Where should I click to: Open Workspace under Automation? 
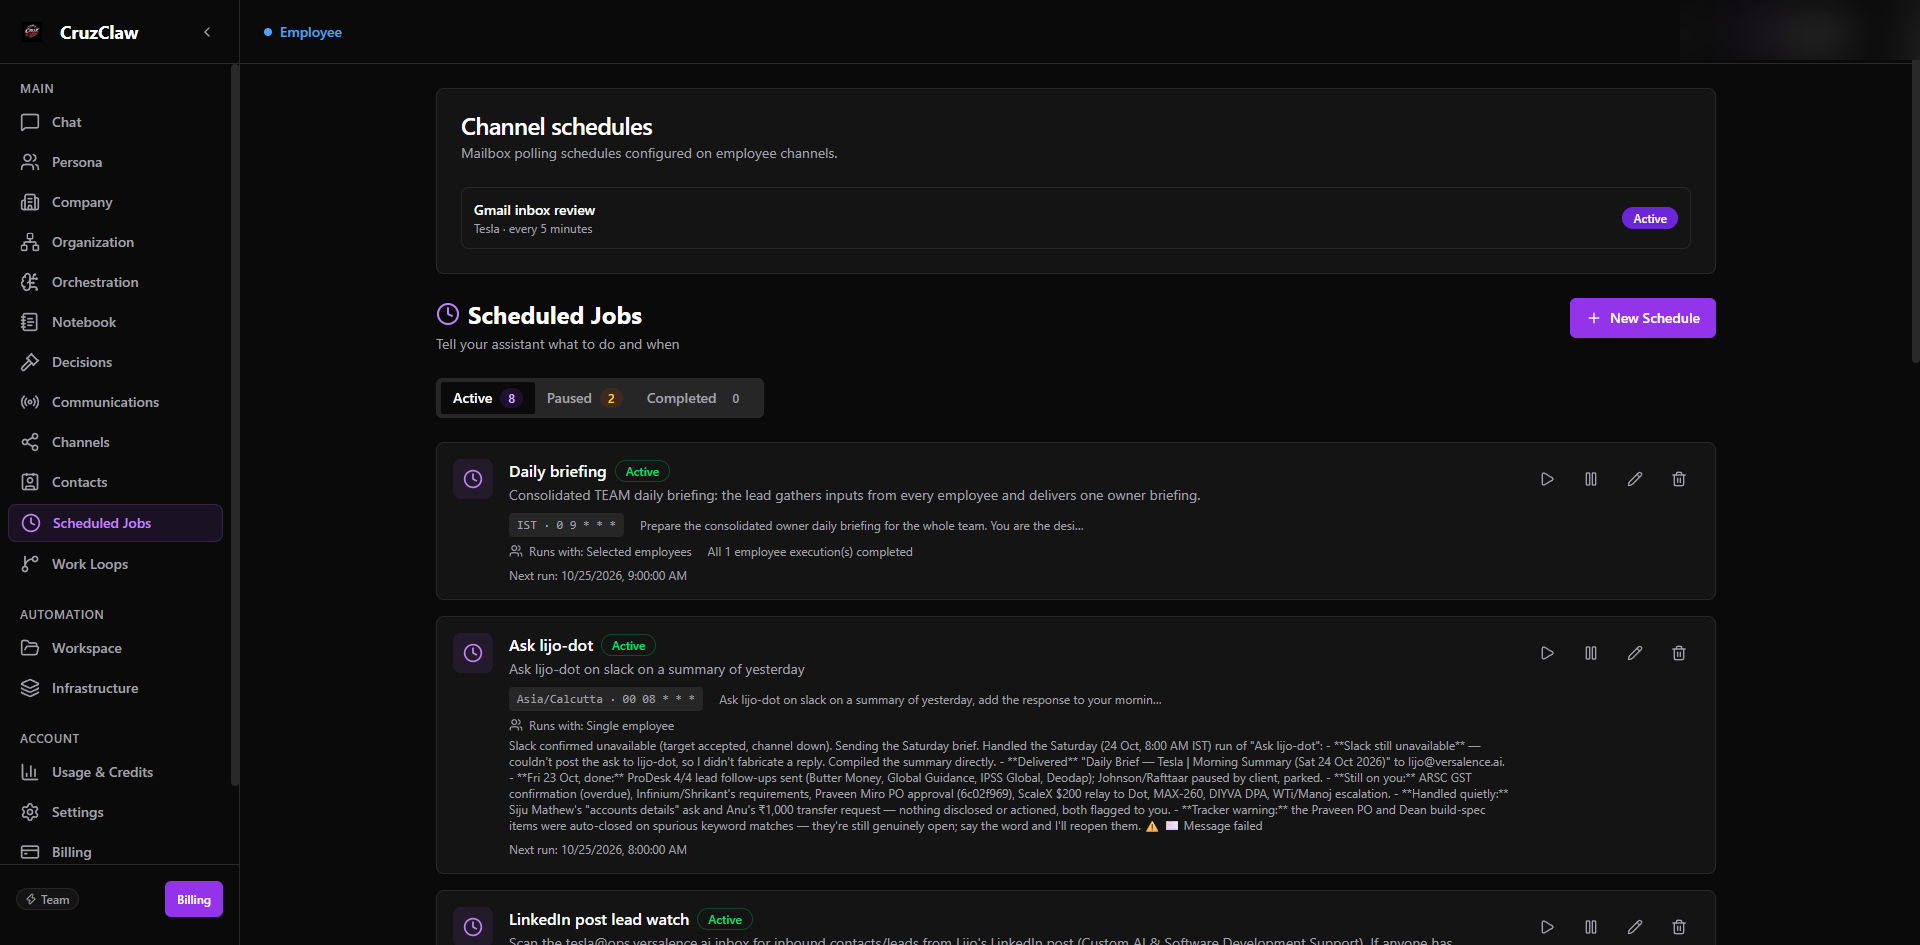click(x=115, y=648)
